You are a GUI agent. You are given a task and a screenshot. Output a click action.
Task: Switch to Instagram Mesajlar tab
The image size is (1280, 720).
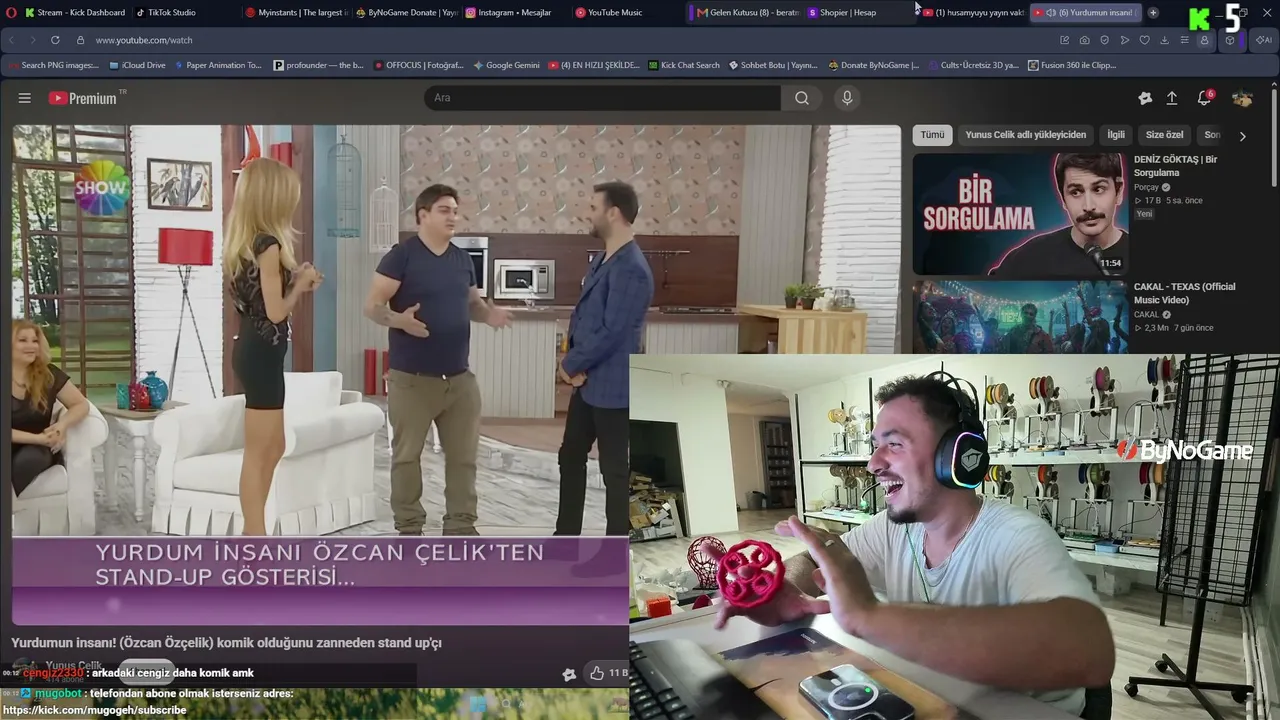pyautogui.click(x=516, y=13)
